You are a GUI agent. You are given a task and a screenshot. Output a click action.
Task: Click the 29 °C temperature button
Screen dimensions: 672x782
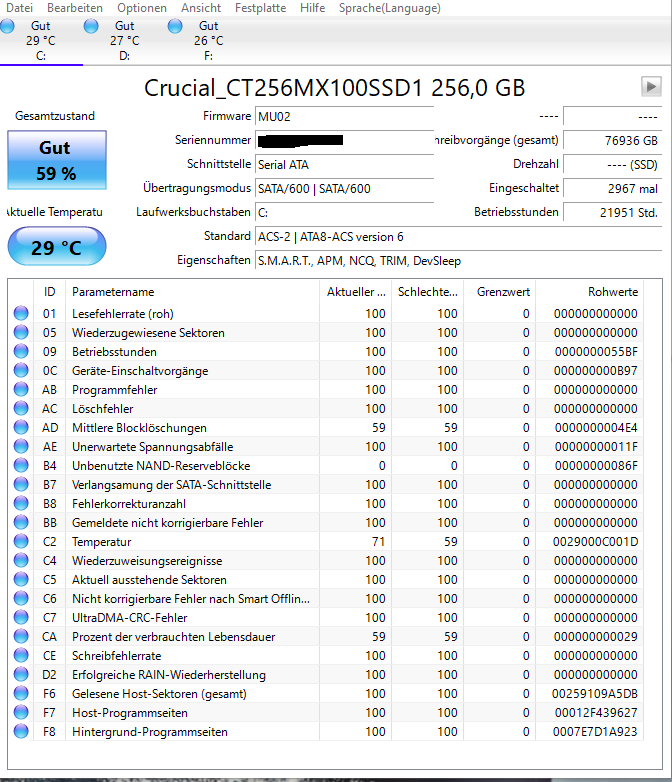click(57, 246)
